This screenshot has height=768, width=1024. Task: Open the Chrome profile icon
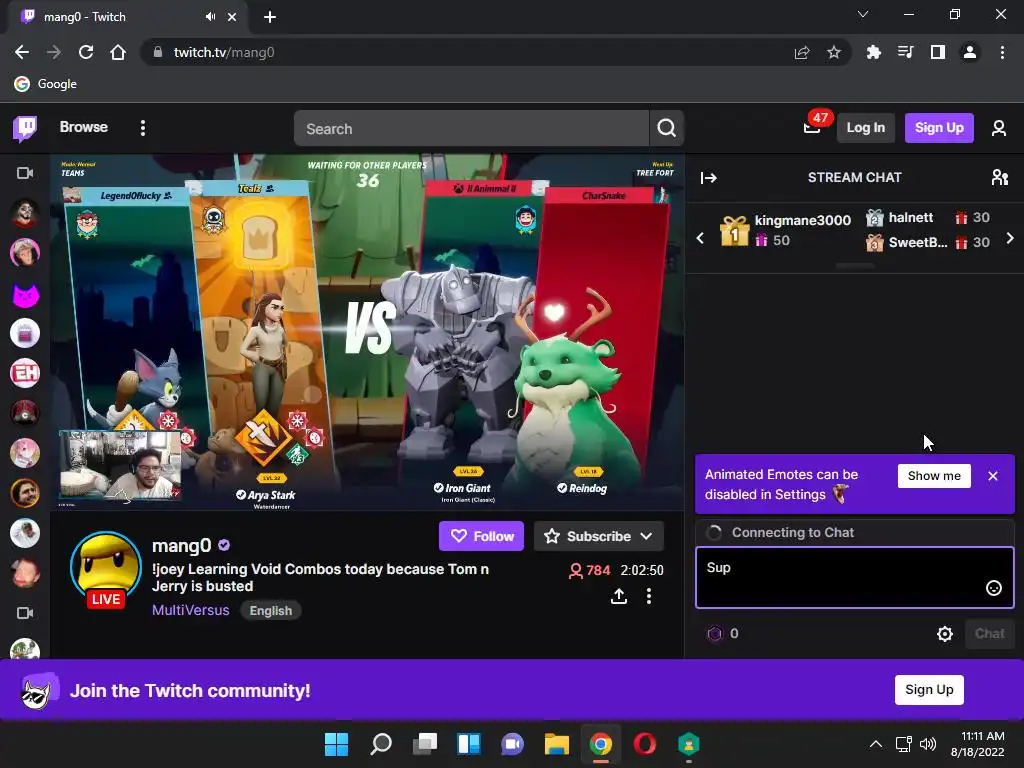970,52
